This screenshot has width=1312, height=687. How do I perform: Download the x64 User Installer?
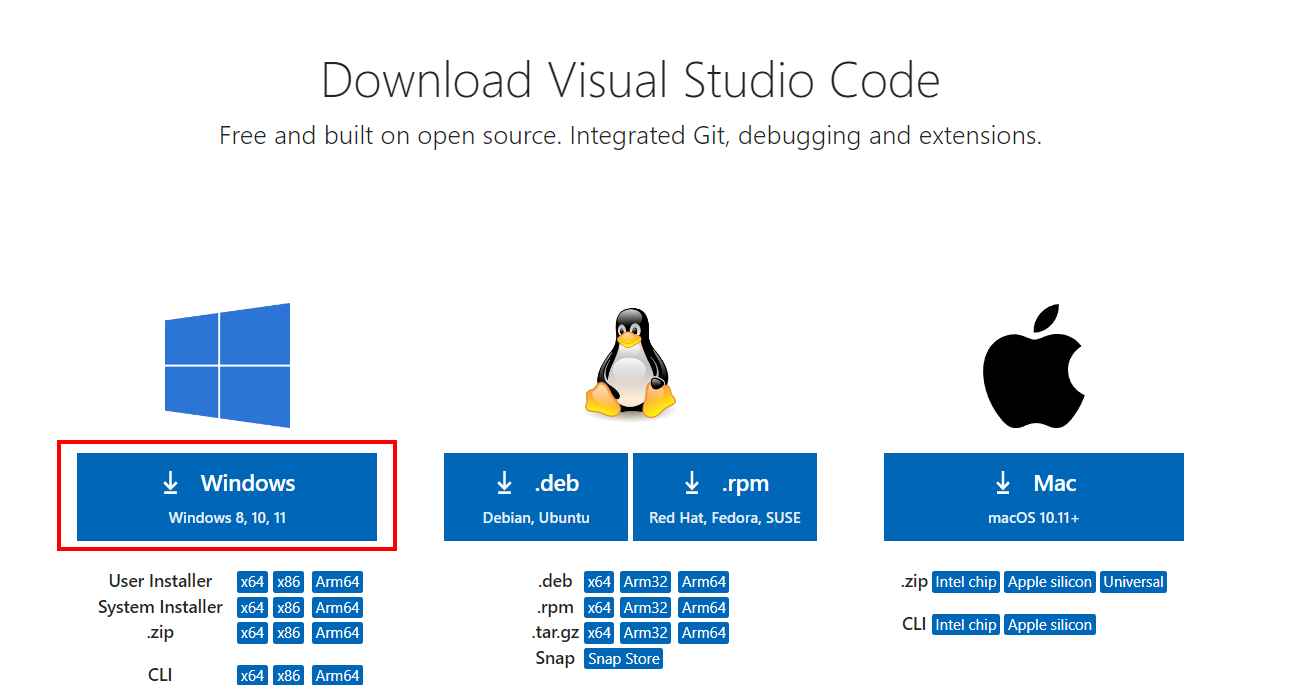point(252,581)
